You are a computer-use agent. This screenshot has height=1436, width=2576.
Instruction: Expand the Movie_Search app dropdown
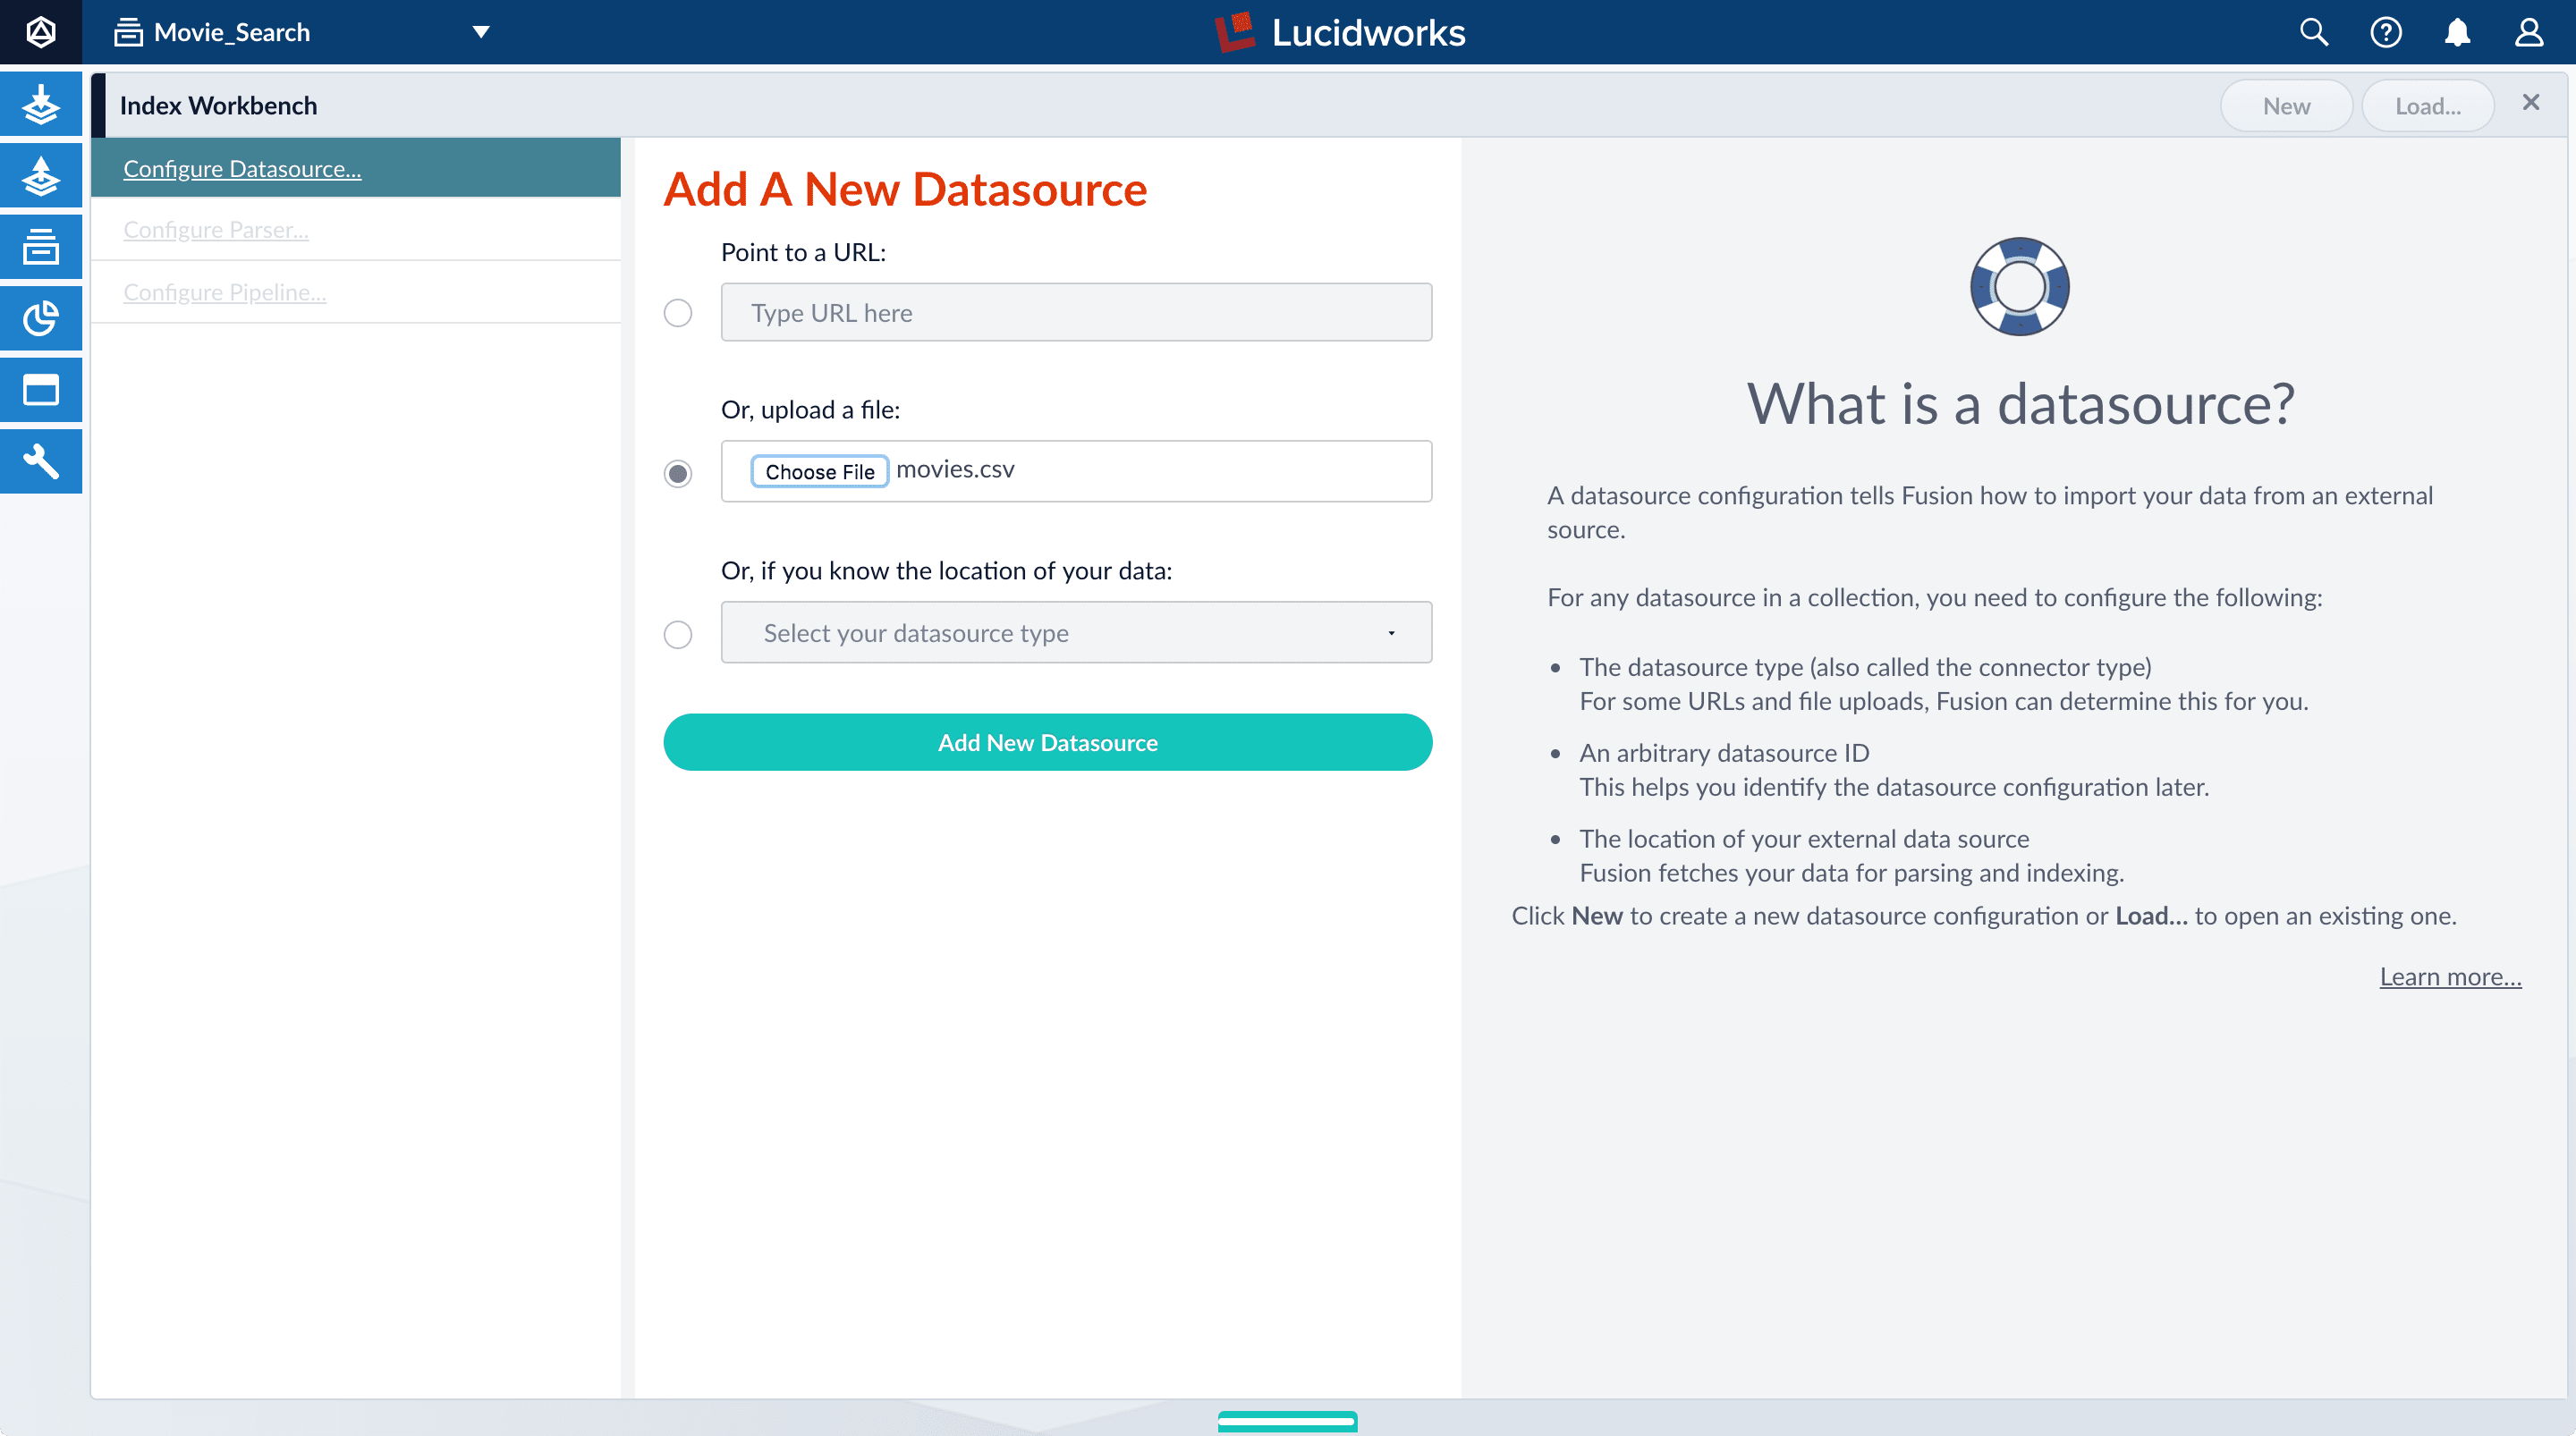(481, 32)
